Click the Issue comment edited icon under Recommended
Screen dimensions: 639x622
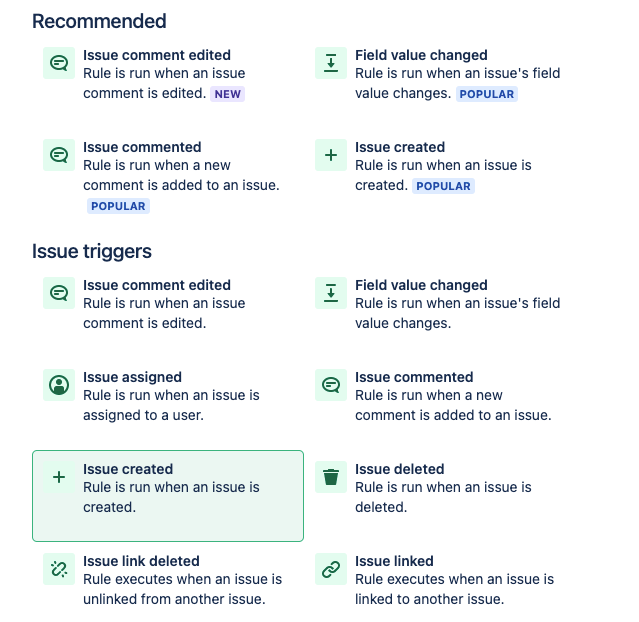tap(59, 63)
